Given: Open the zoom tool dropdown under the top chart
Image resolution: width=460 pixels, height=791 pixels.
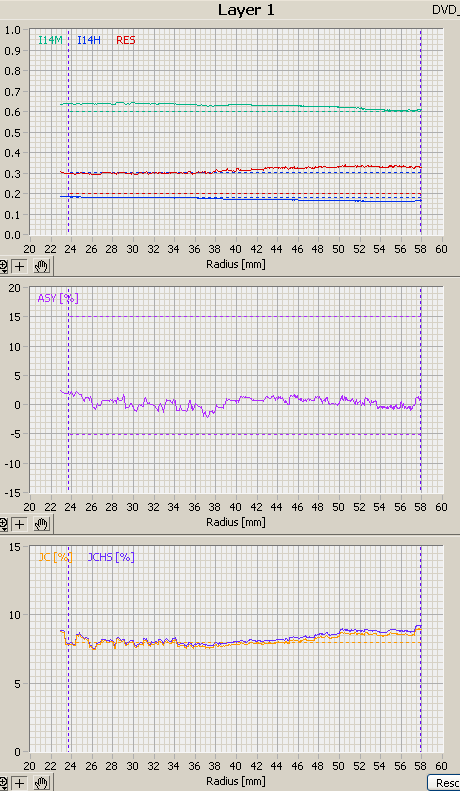Looking at the screenshot, I should coord(4,265).
